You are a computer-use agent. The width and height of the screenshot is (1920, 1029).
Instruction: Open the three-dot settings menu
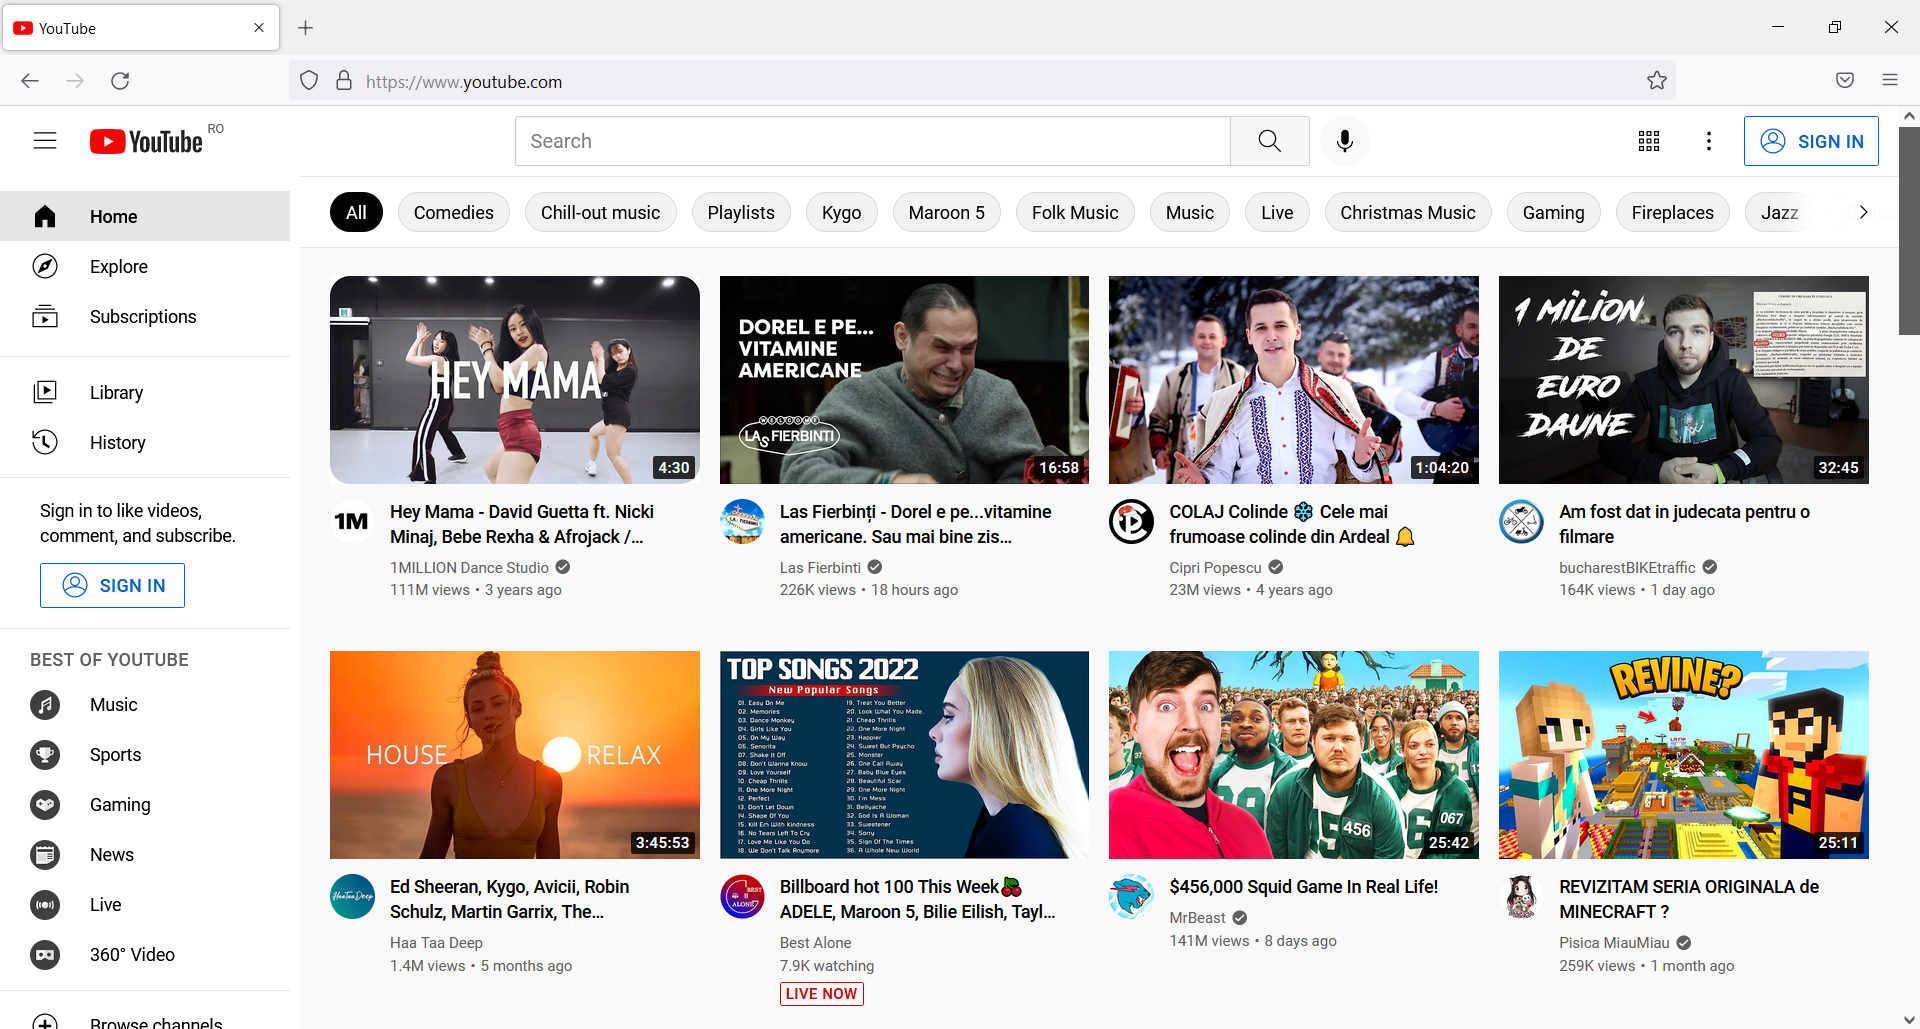coord(1709,141)
